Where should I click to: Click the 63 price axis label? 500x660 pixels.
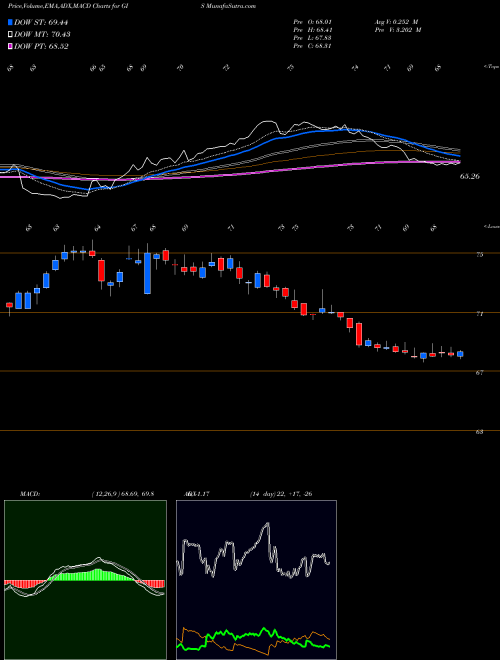(x=479, y=432)
